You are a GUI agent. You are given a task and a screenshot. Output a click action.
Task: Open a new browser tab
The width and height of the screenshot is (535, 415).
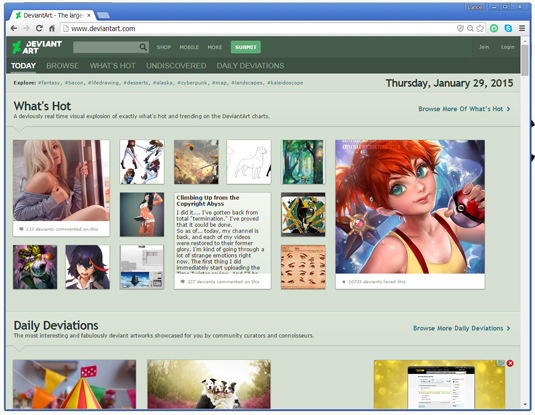point(103,15)
